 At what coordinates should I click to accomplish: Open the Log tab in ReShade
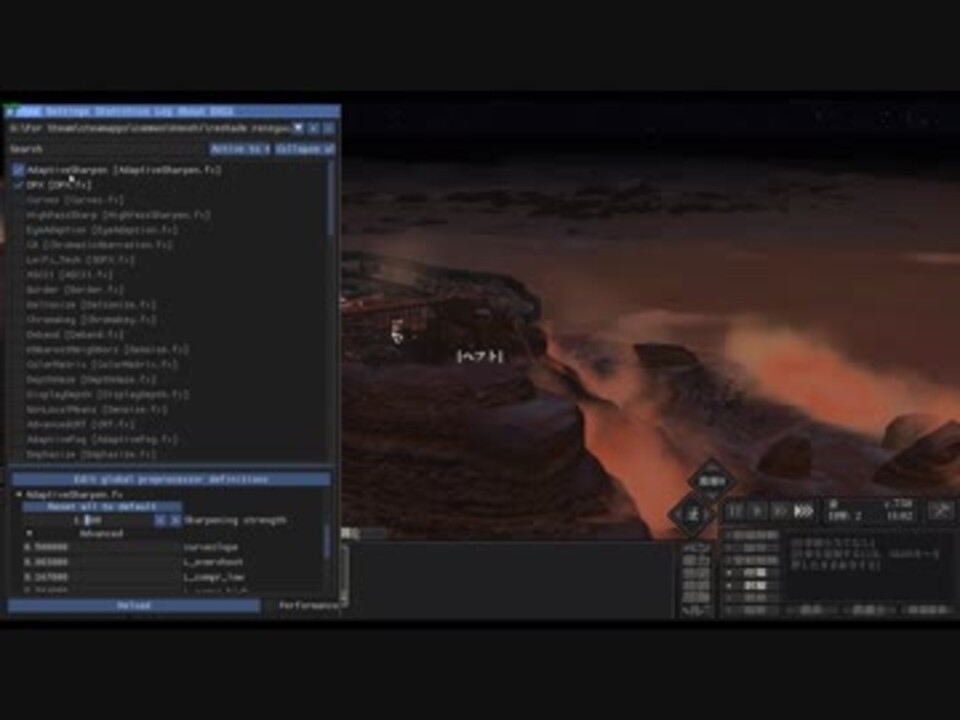pos(163,111)
